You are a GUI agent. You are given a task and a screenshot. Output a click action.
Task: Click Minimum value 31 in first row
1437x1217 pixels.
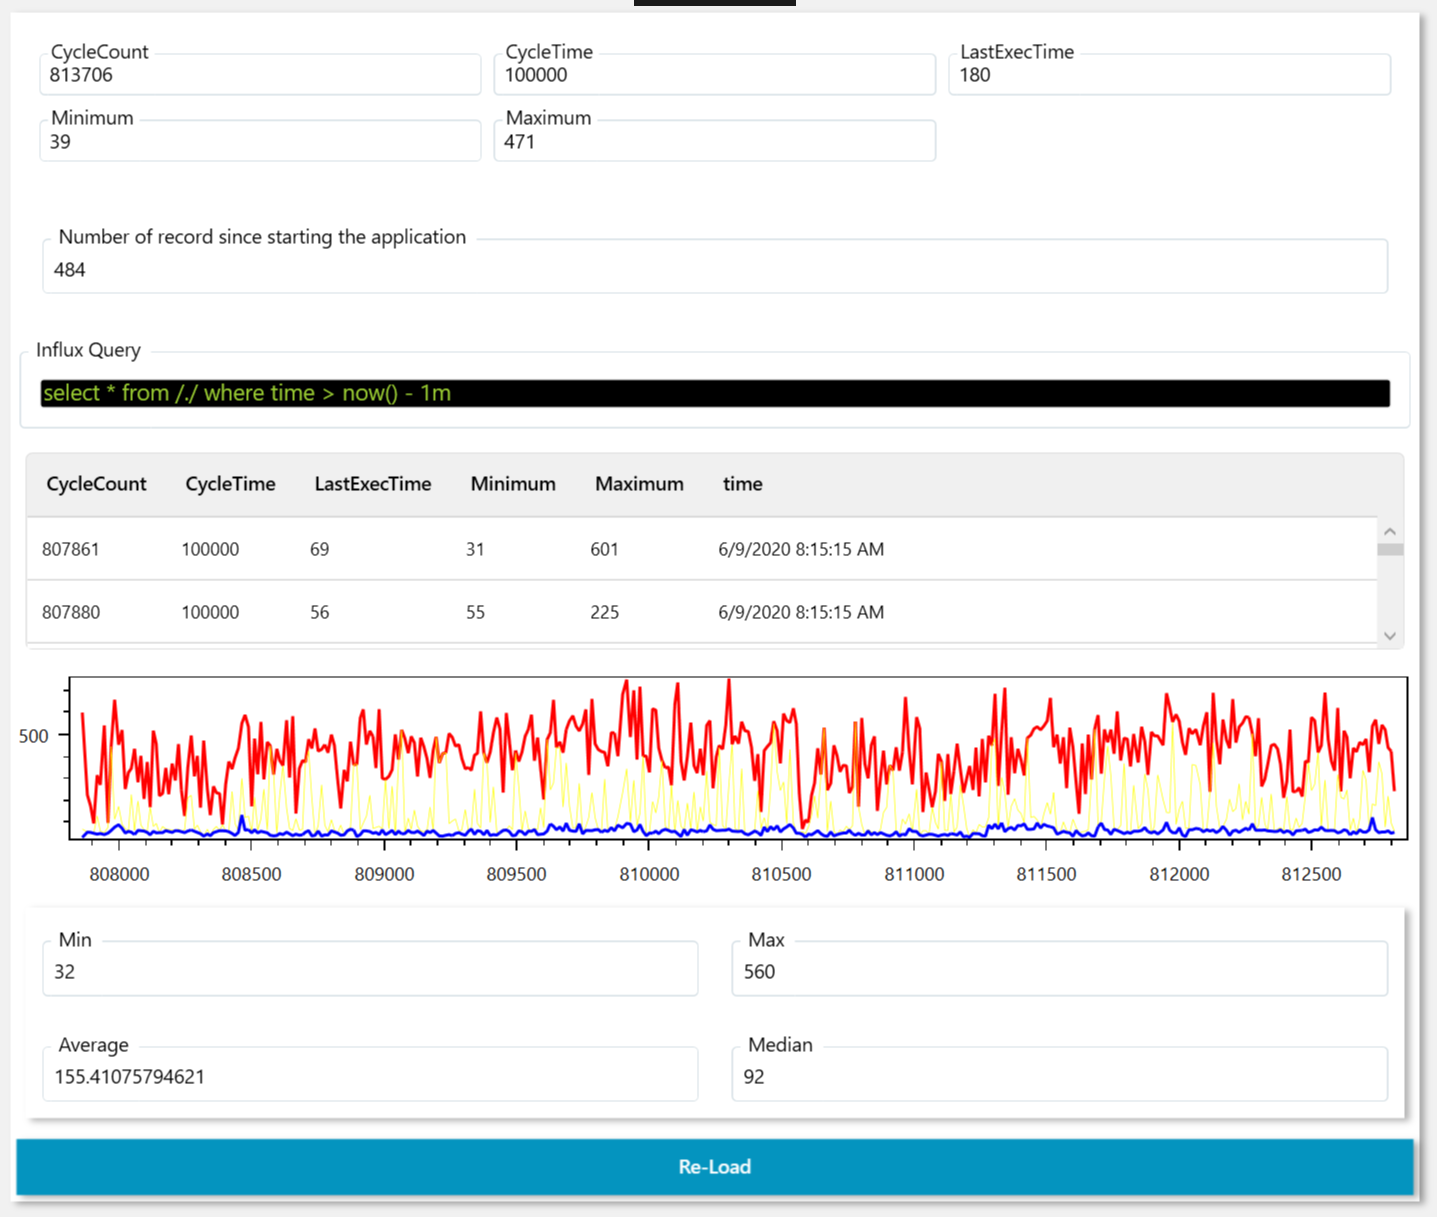(475, 549)
